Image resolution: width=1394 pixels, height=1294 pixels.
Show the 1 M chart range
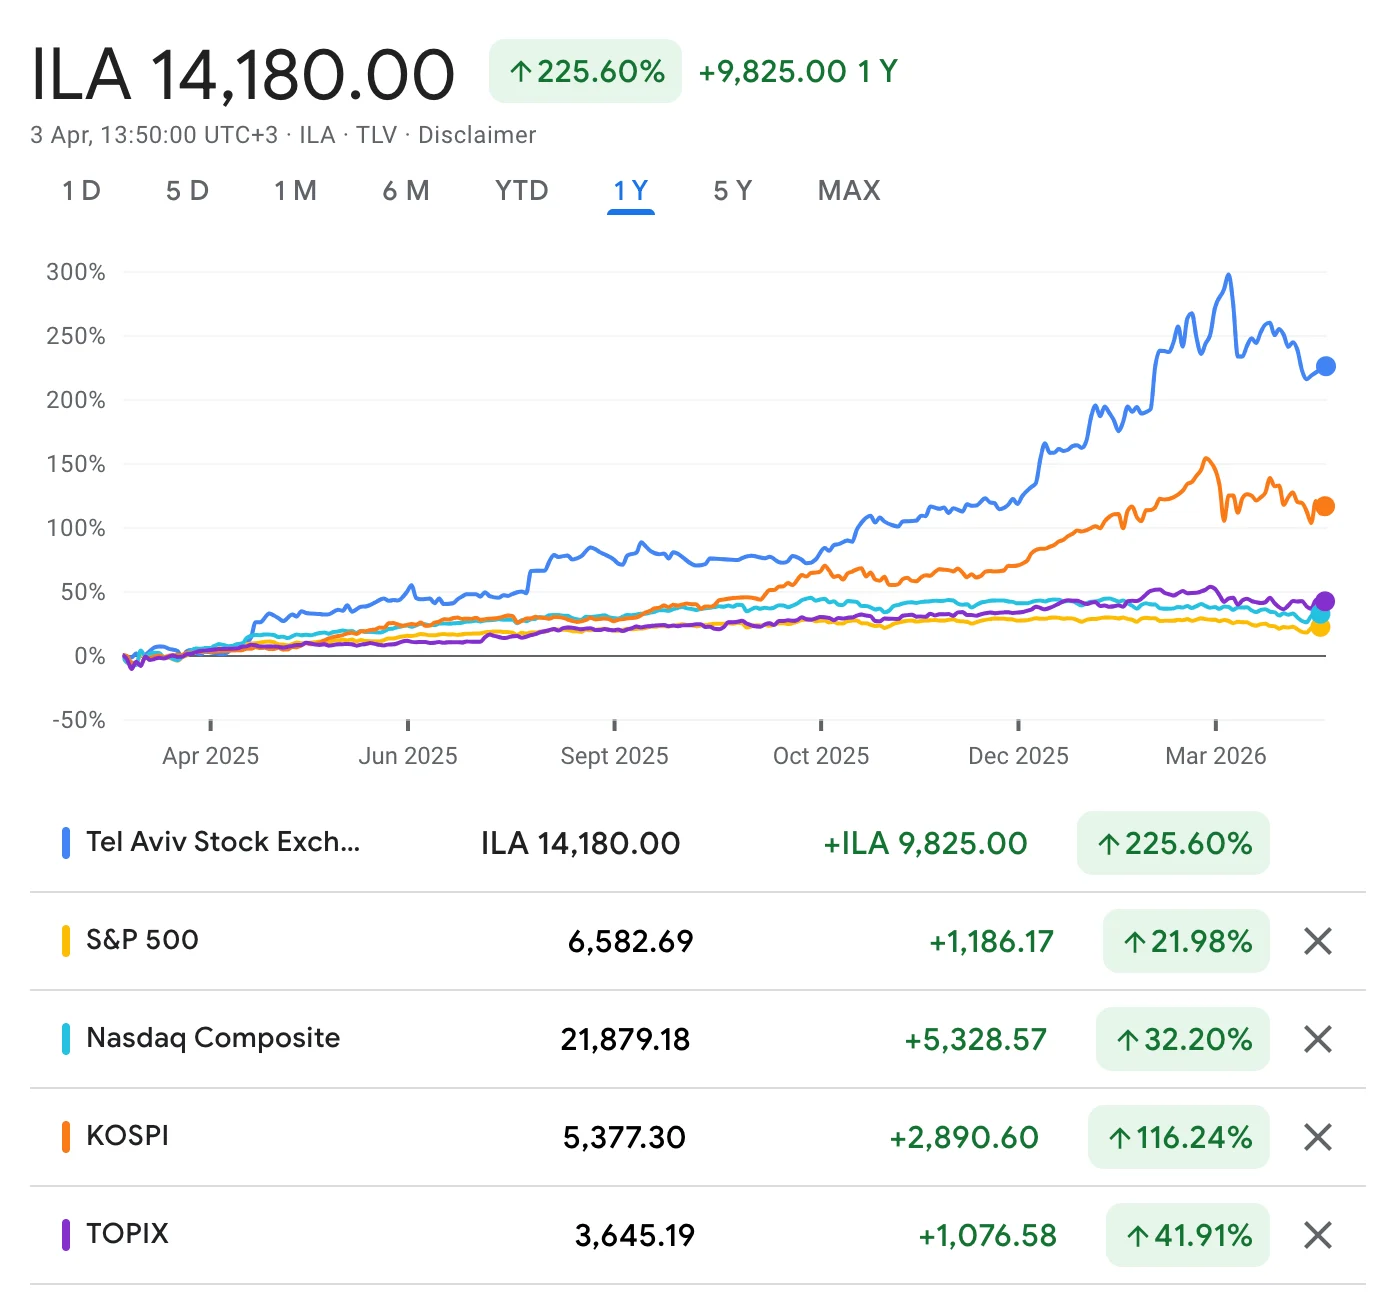pos(295,191)
